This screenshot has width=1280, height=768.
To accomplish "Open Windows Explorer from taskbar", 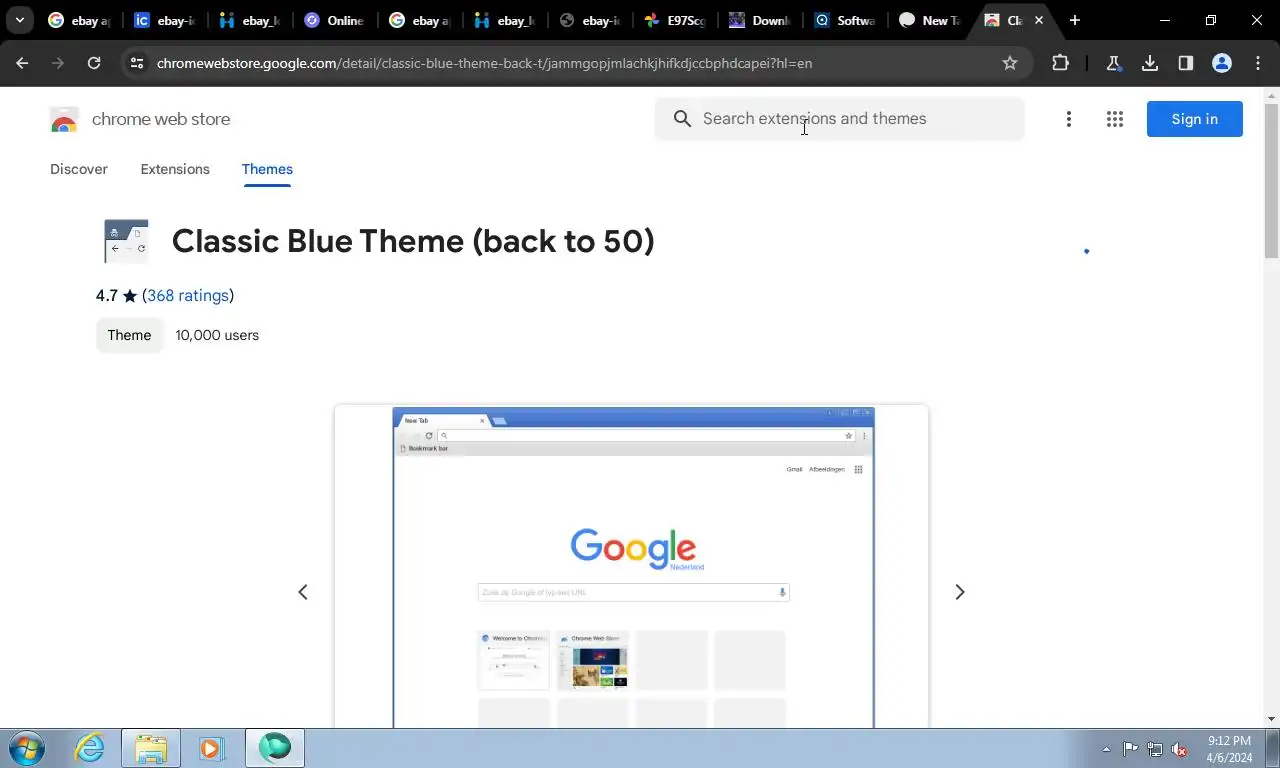I will (x=151, y=748).
